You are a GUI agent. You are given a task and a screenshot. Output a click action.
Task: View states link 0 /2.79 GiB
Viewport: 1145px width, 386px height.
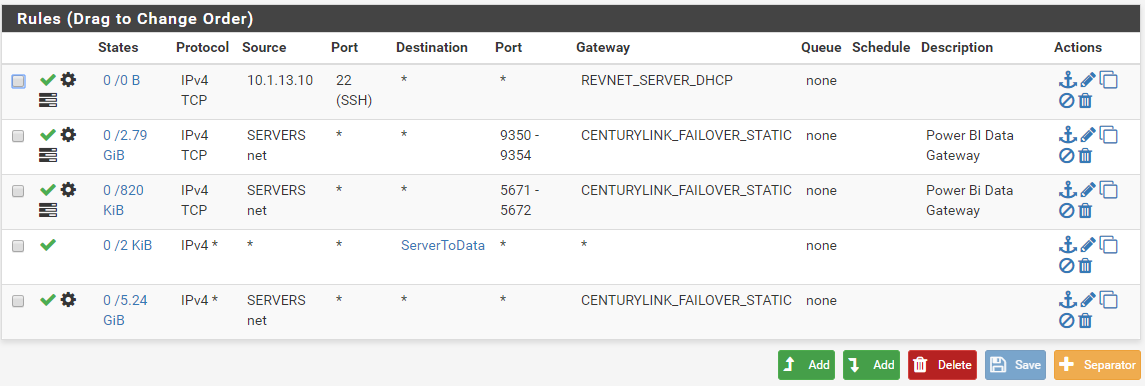[125, 144]
